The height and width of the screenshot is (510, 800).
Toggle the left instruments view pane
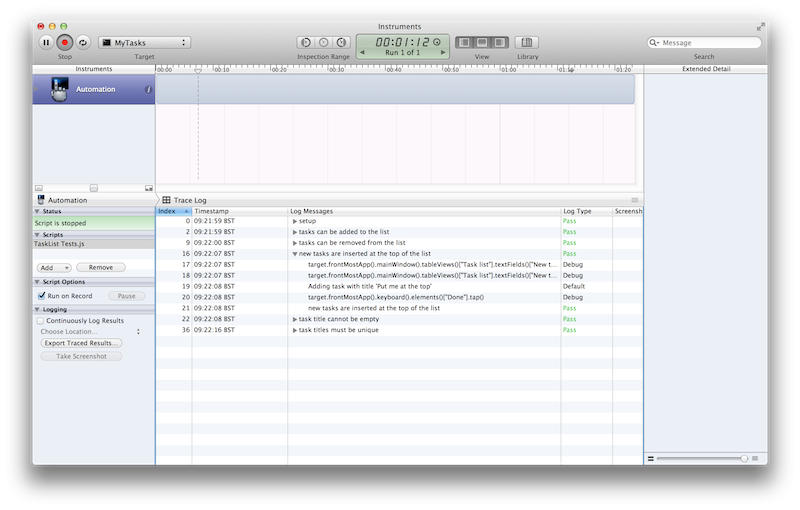coord(464,42)
